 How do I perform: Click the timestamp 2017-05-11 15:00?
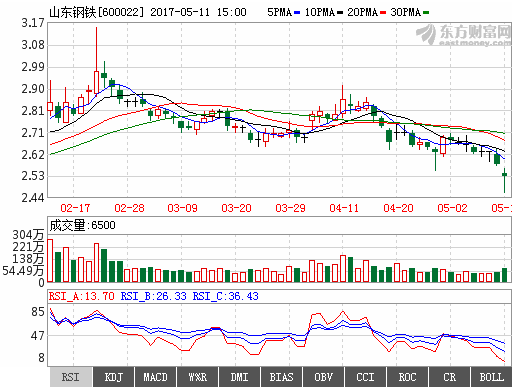tap(198, 12)
